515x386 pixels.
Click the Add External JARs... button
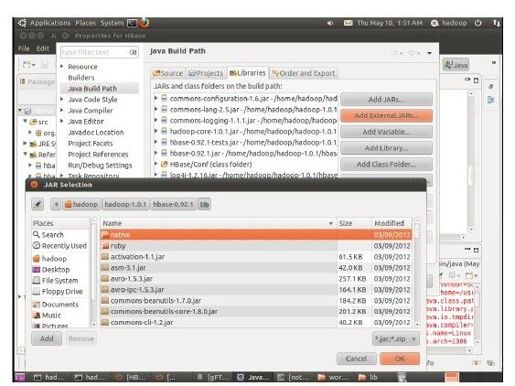386,116
